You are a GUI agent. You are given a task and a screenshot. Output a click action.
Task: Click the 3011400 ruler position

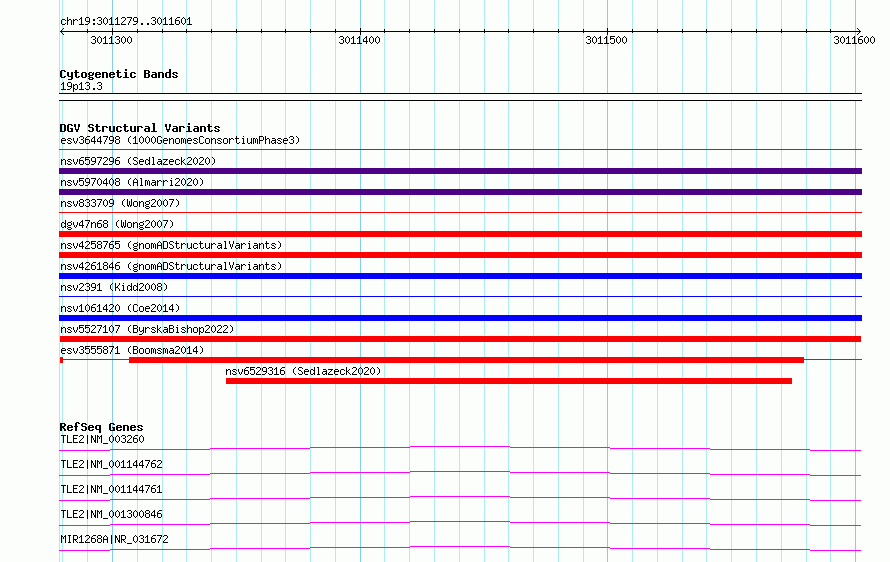tap(359, 40)
